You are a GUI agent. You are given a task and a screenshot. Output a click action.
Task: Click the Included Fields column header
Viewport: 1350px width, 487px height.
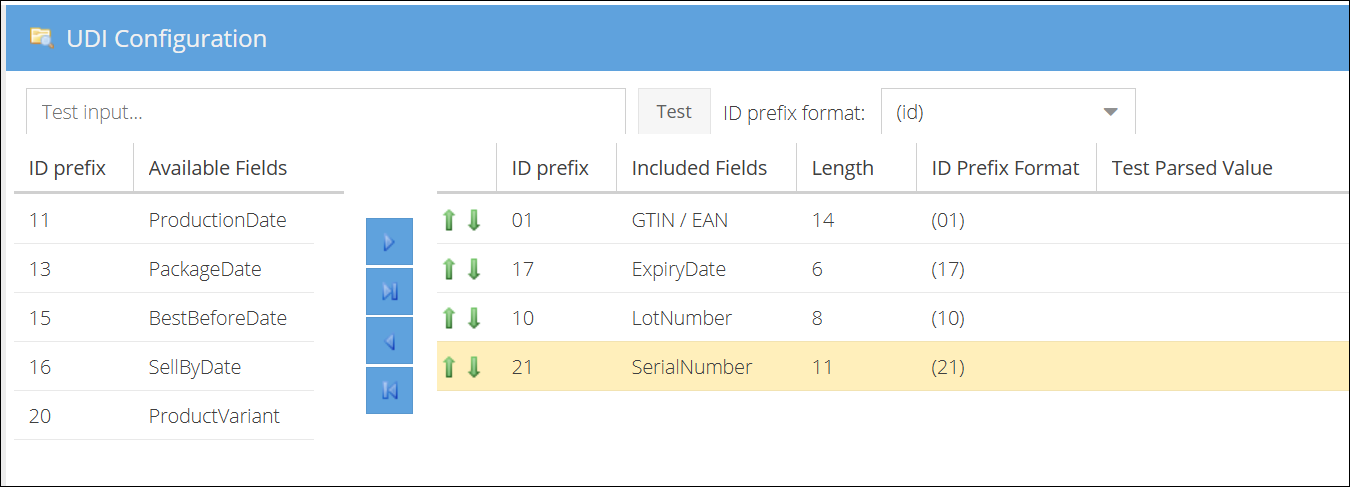pos(699,168)
